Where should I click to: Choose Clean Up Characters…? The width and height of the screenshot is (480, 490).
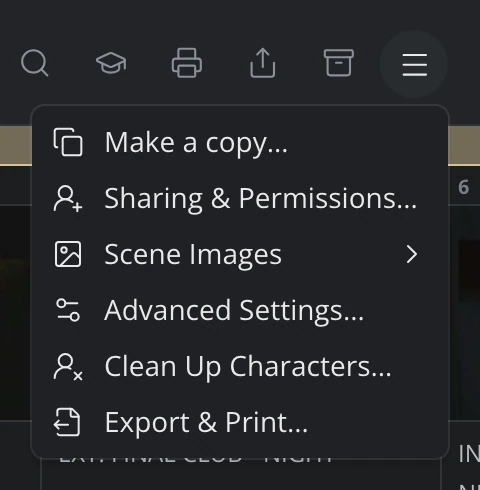240,367
